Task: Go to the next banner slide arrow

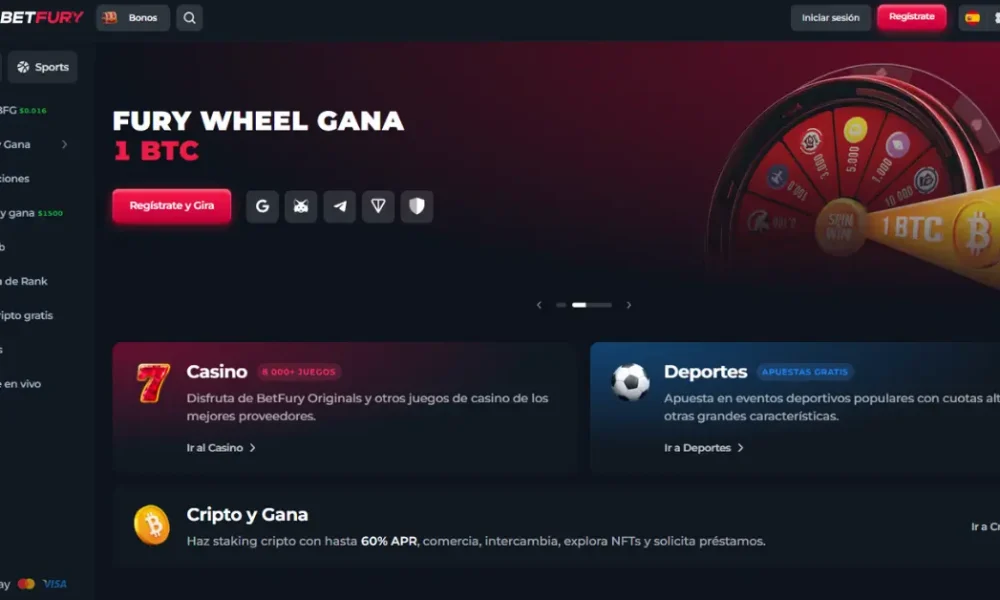Action: (x=629, y=305)
